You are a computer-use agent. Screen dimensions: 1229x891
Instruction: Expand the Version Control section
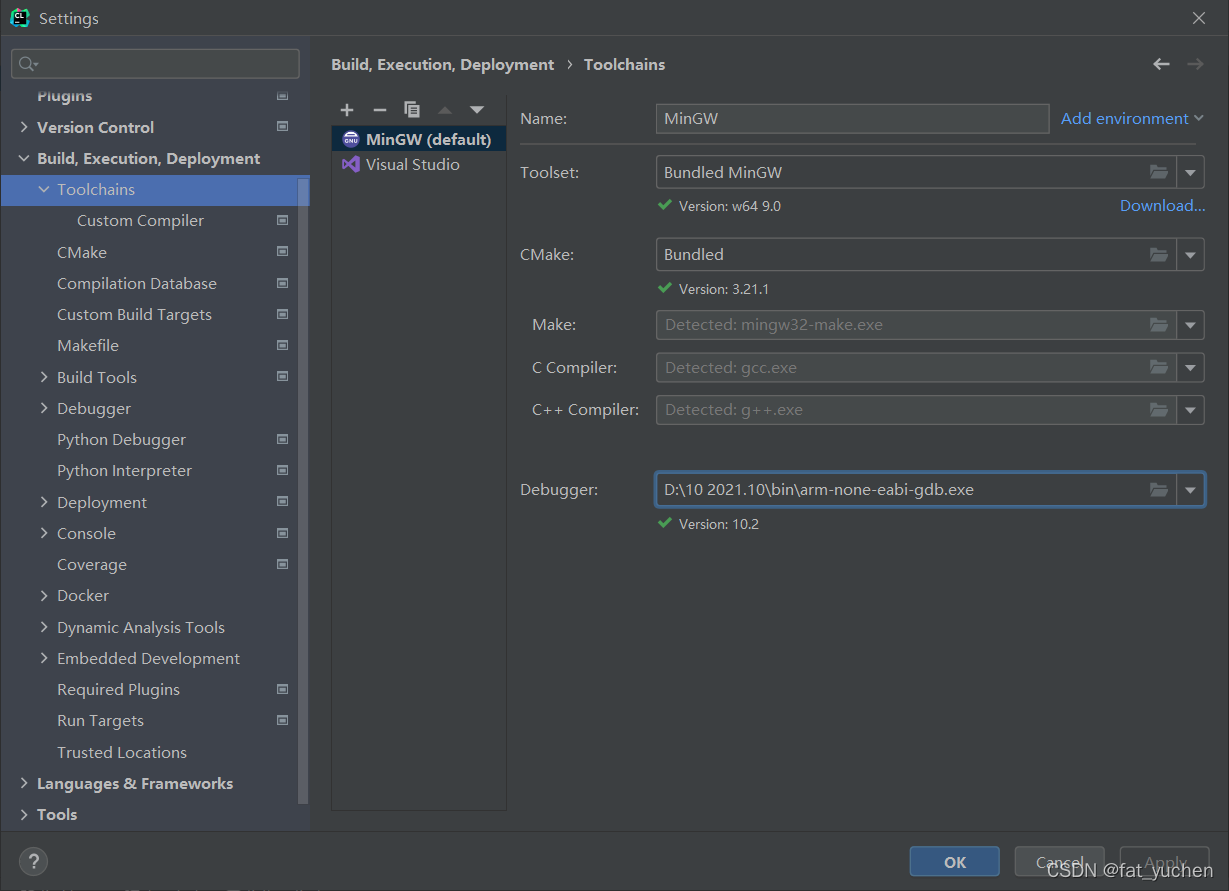(24, 127)
